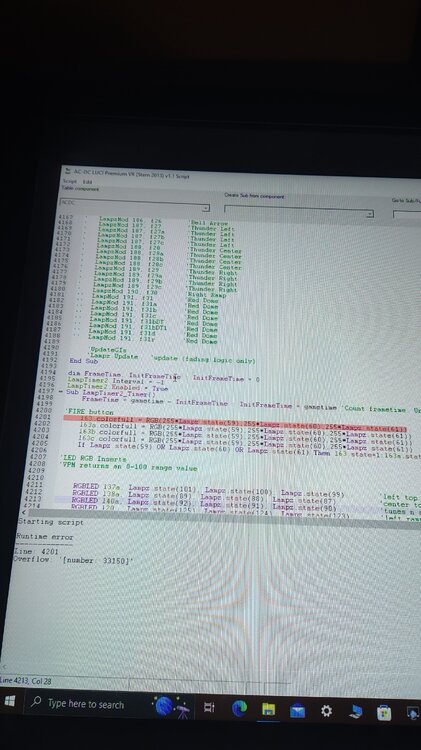Click the code editor's horizontal scrollbar left arrow
The image size is (421, 750).
point(24,513)
